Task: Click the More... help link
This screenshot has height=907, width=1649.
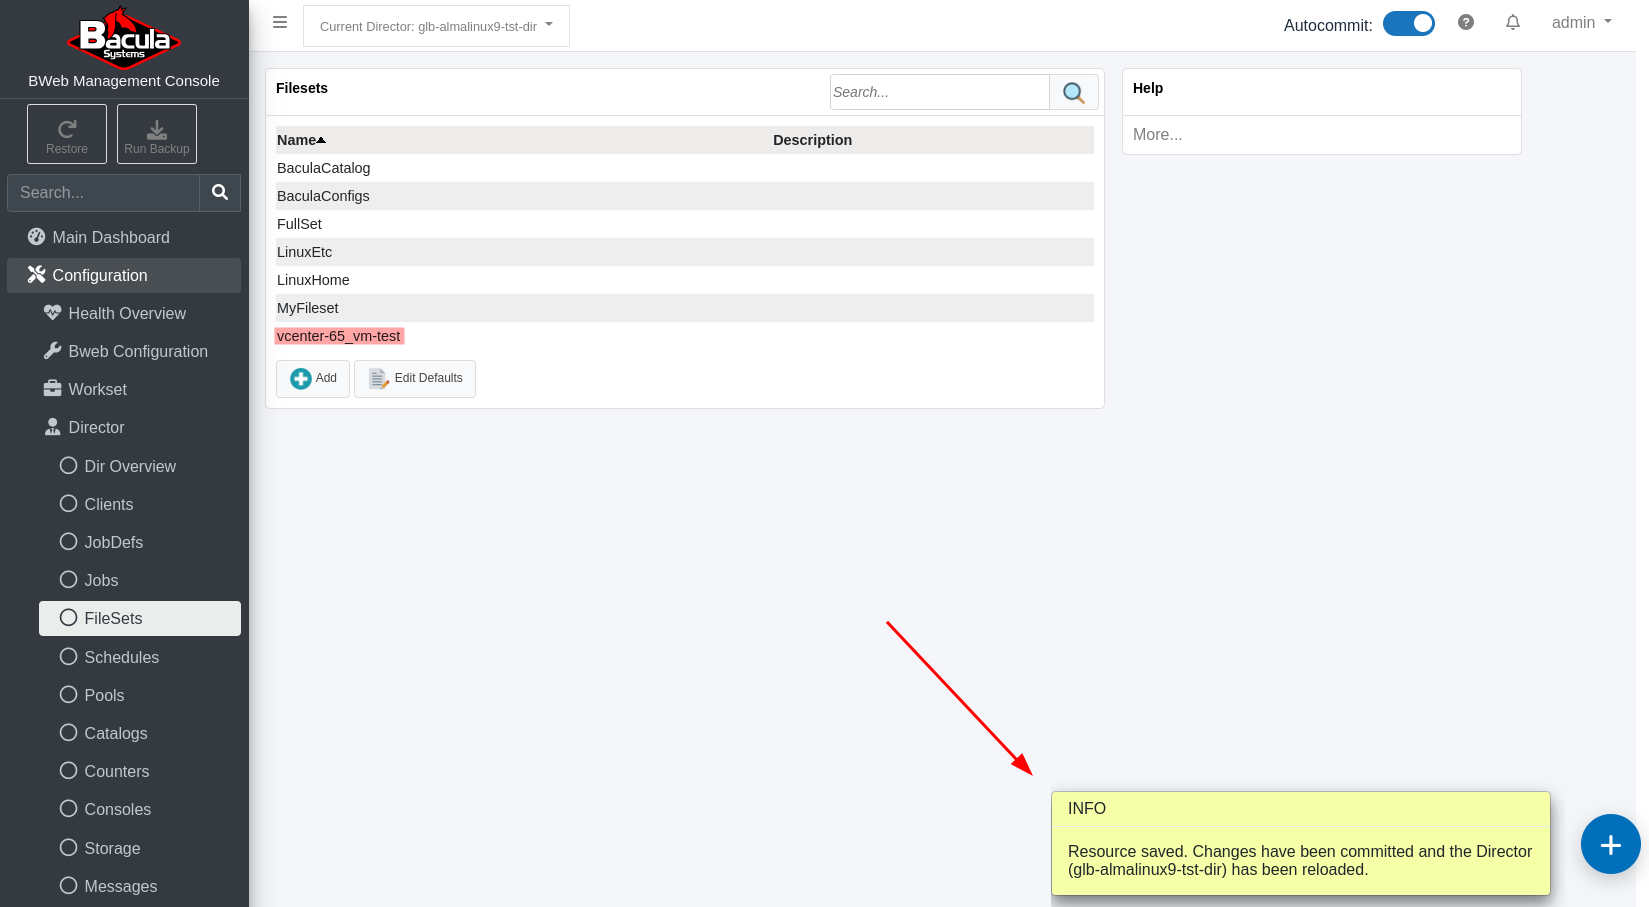Action: pos(1157,134)
